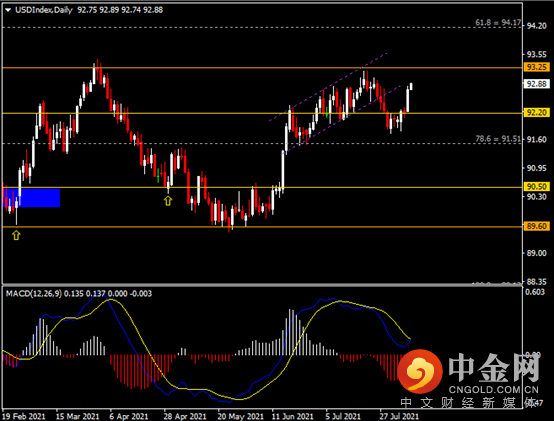The image size is (554, 421).
Task: Select the 89.60 orange price label
Action: click(536, 226)
